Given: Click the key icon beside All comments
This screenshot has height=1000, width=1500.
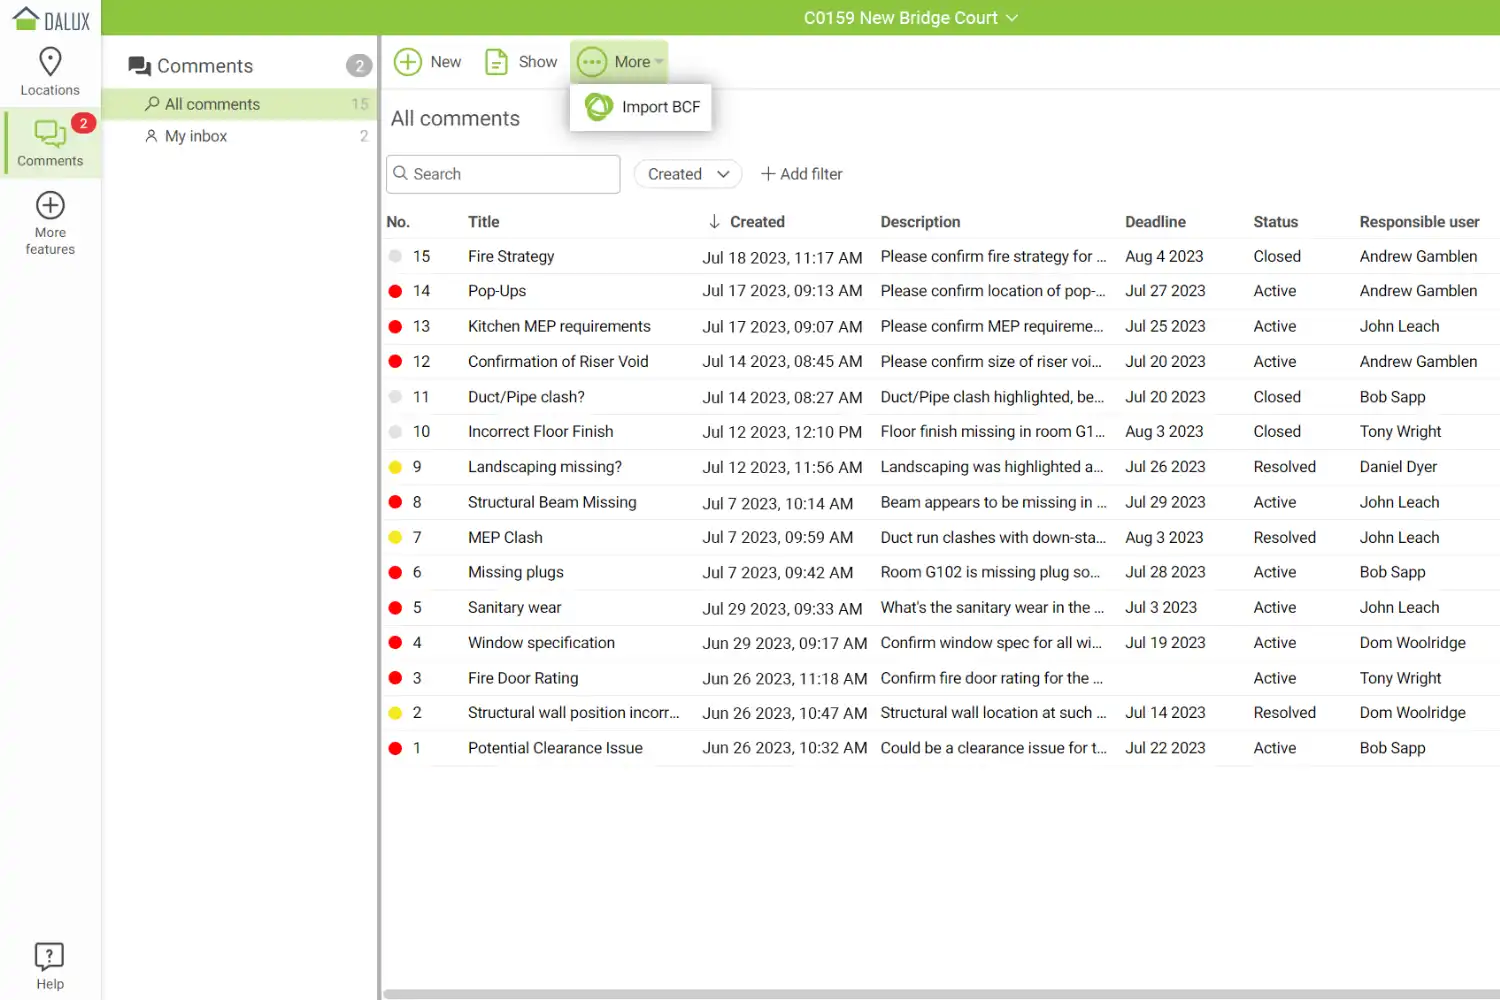Looking at the screenshot, I should (x=152, y=104).
